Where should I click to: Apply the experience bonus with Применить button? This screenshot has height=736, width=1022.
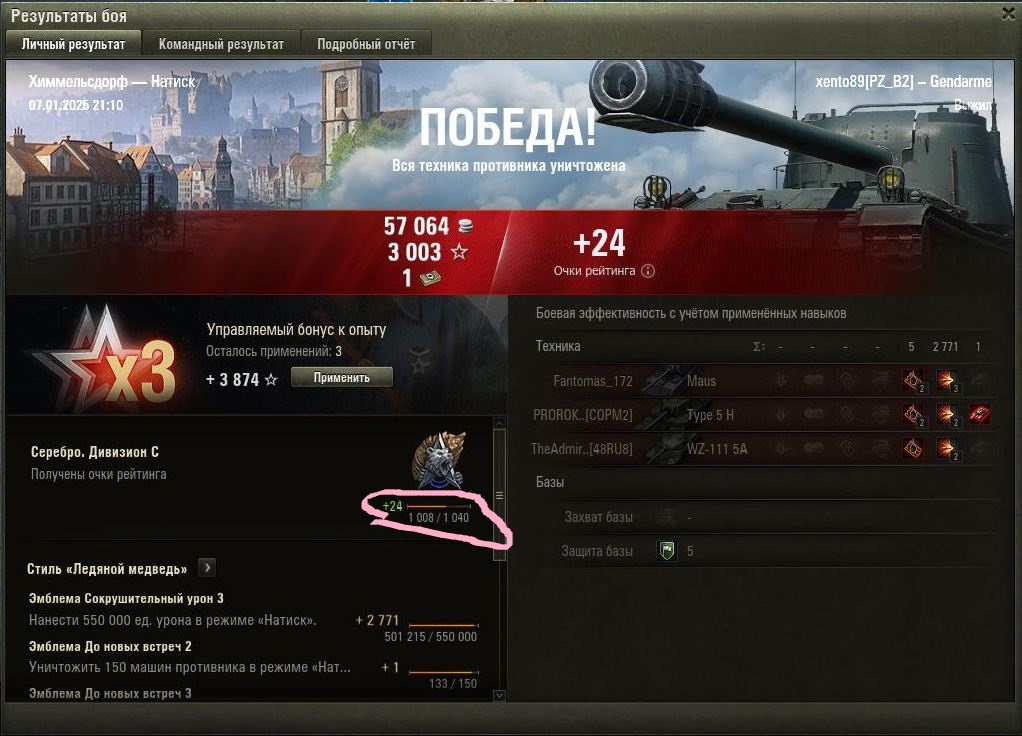(342, 377)
